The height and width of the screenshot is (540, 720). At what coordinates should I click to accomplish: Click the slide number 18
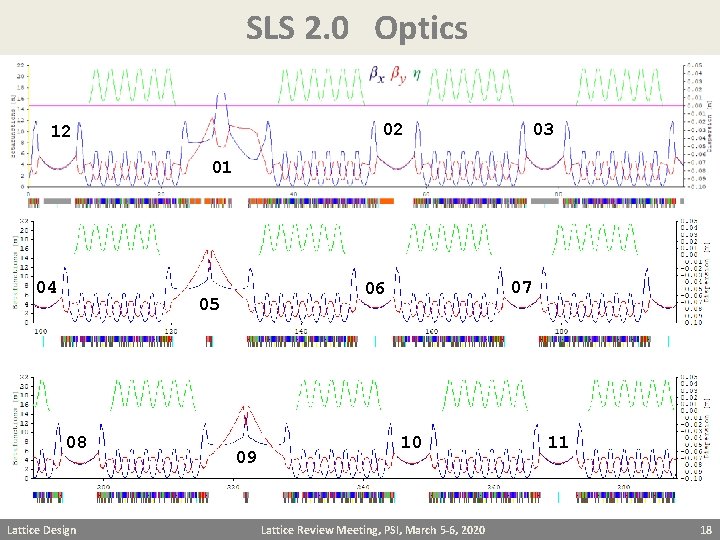click(x=706, y=530)
